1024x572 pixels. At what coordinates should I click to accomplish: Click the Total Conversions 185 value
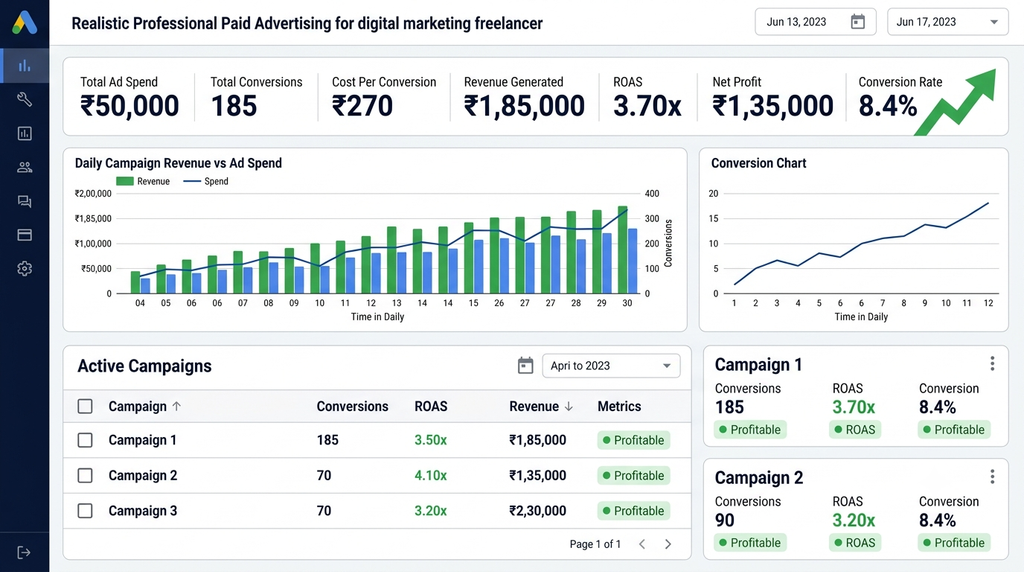(x=234, y=106)
